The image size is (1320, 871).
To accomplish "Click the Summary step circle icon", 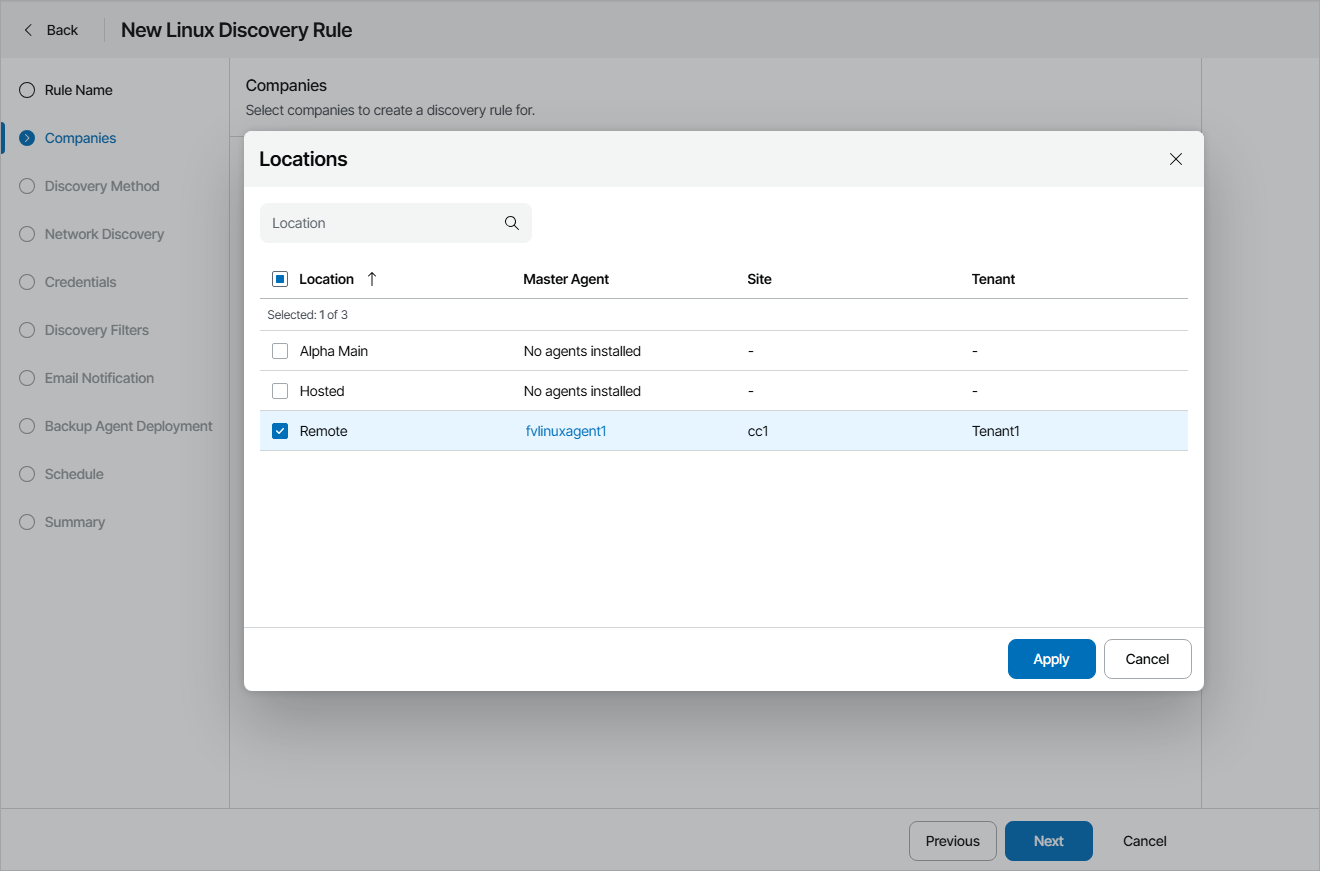I will point(27,522).
